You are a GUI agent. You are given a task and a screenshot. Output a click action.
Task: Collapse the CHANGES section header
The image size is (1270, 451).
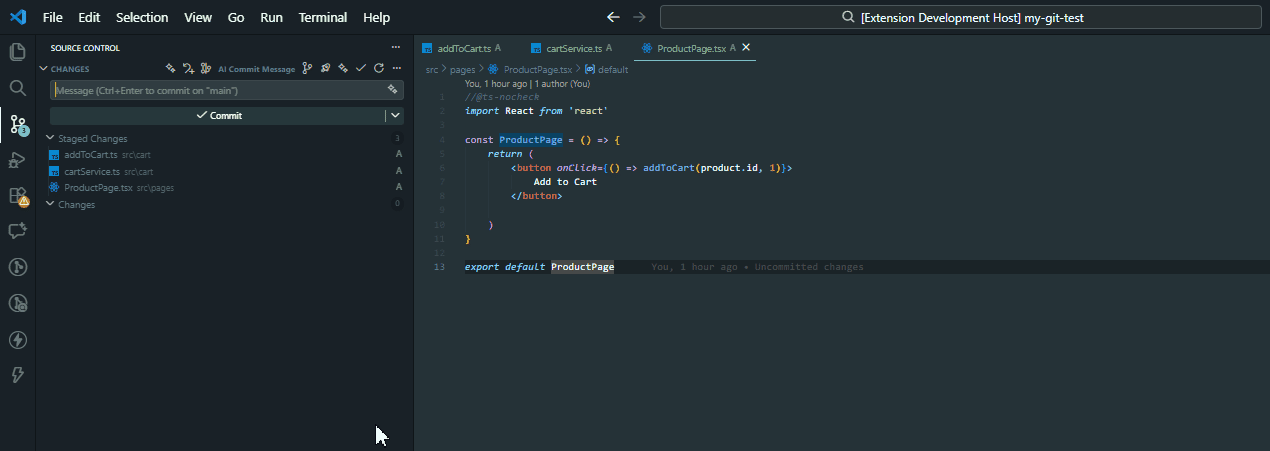[x=43, y=69]
